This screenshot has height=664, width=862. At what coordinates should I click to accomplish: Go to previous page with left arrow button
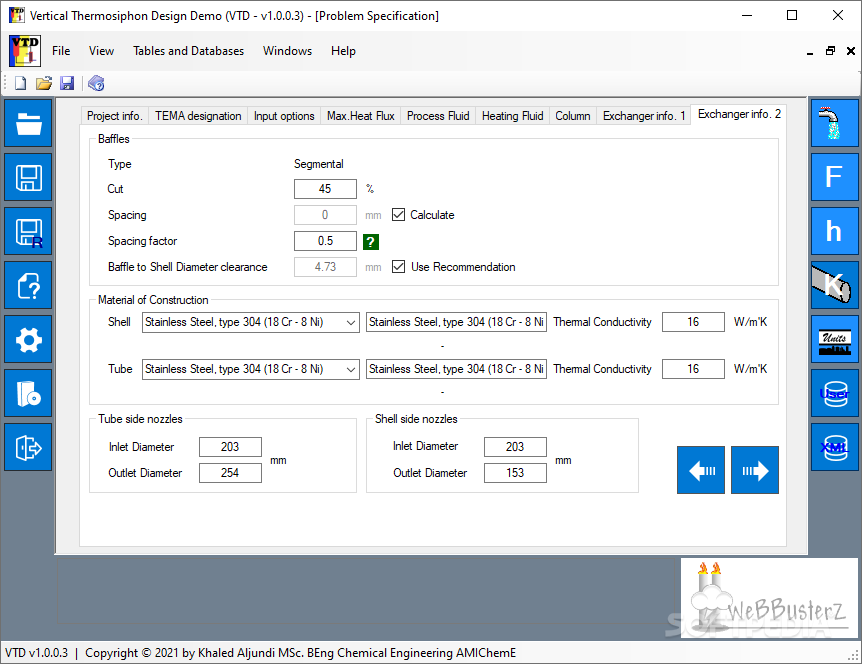pyautogui.click(x=701, y=470)
